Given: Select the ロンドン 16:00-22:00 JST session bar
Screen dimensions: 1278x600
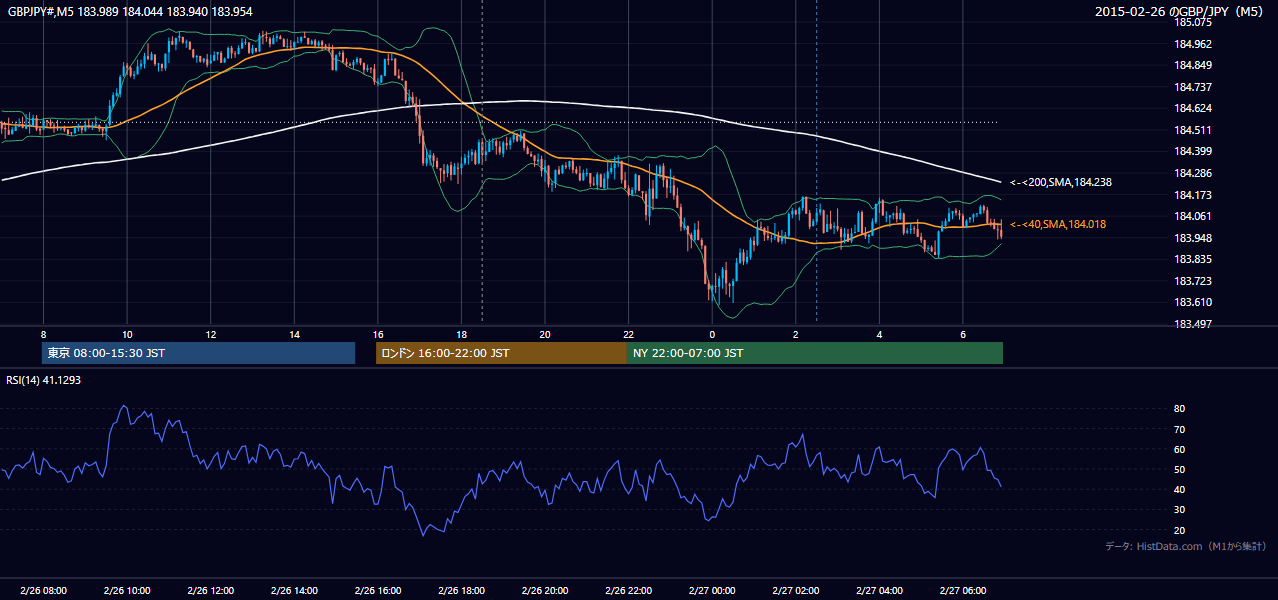Looking at the screenshot, I should point(501,353).
